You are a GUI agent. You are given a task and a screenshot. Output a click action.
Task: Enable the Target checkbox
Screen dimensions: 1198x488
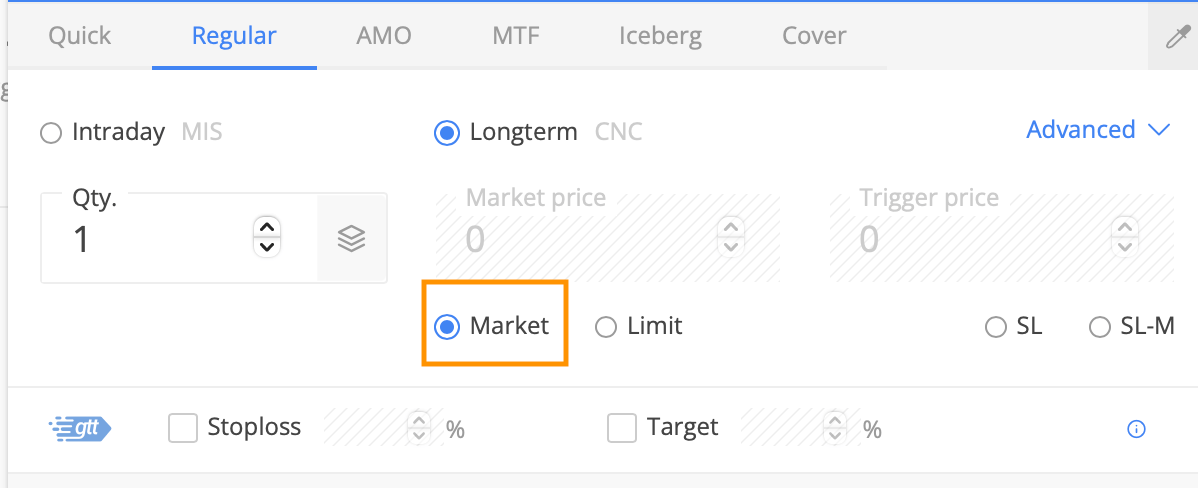coord(622,428)
